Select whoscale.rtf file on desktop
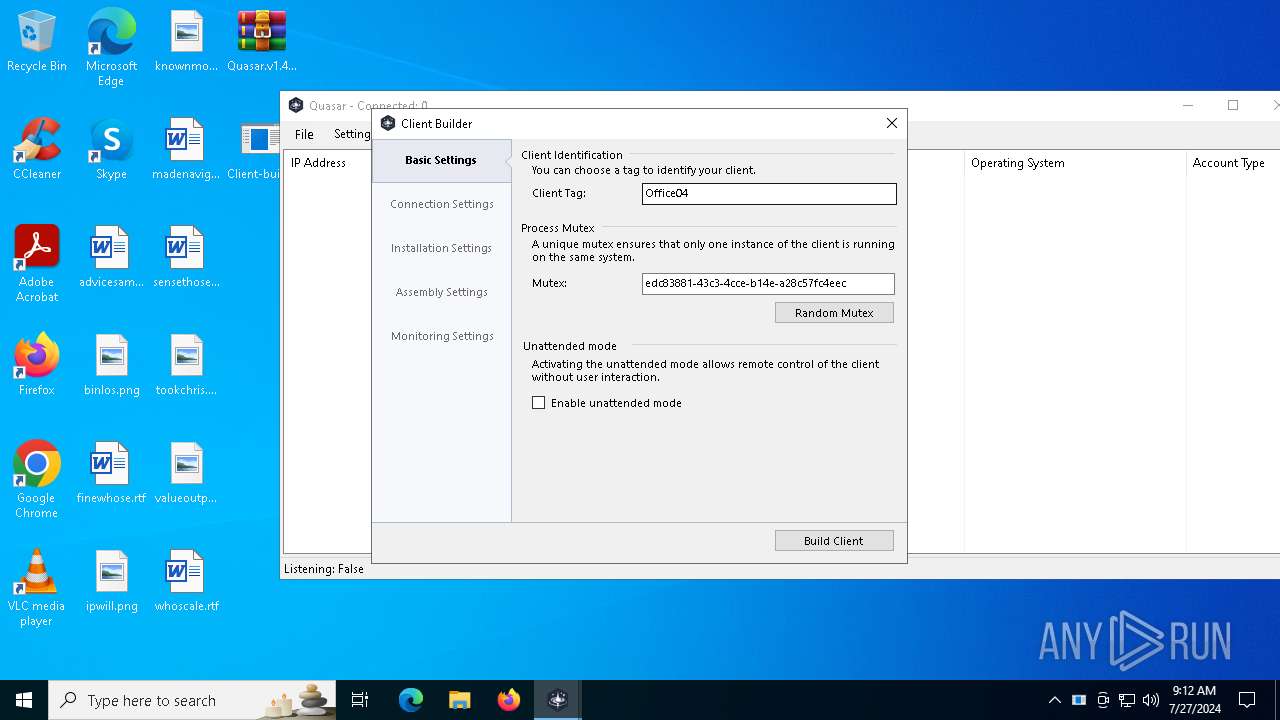Image resolution: width=1280 pixels, height=720 pixels. point(186,582)
